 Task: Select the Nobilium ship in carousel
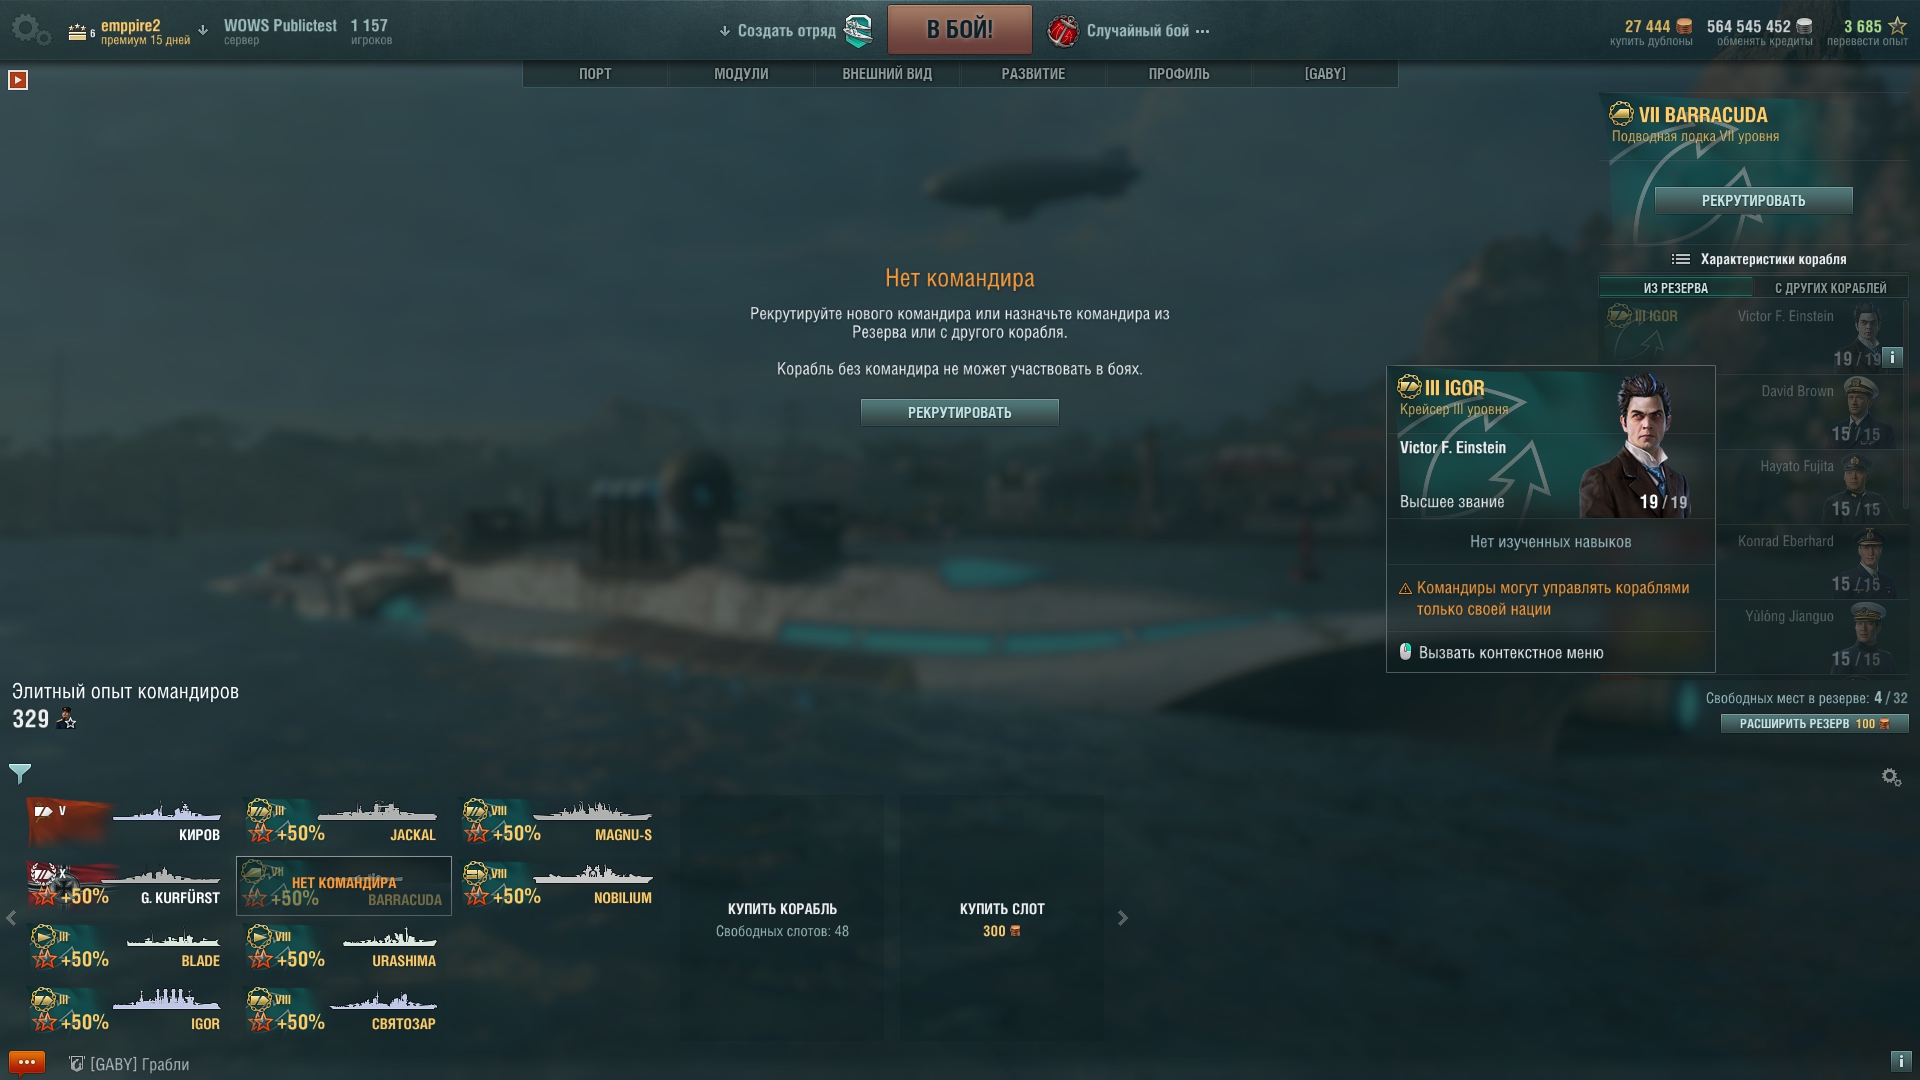tap(558, 886)
